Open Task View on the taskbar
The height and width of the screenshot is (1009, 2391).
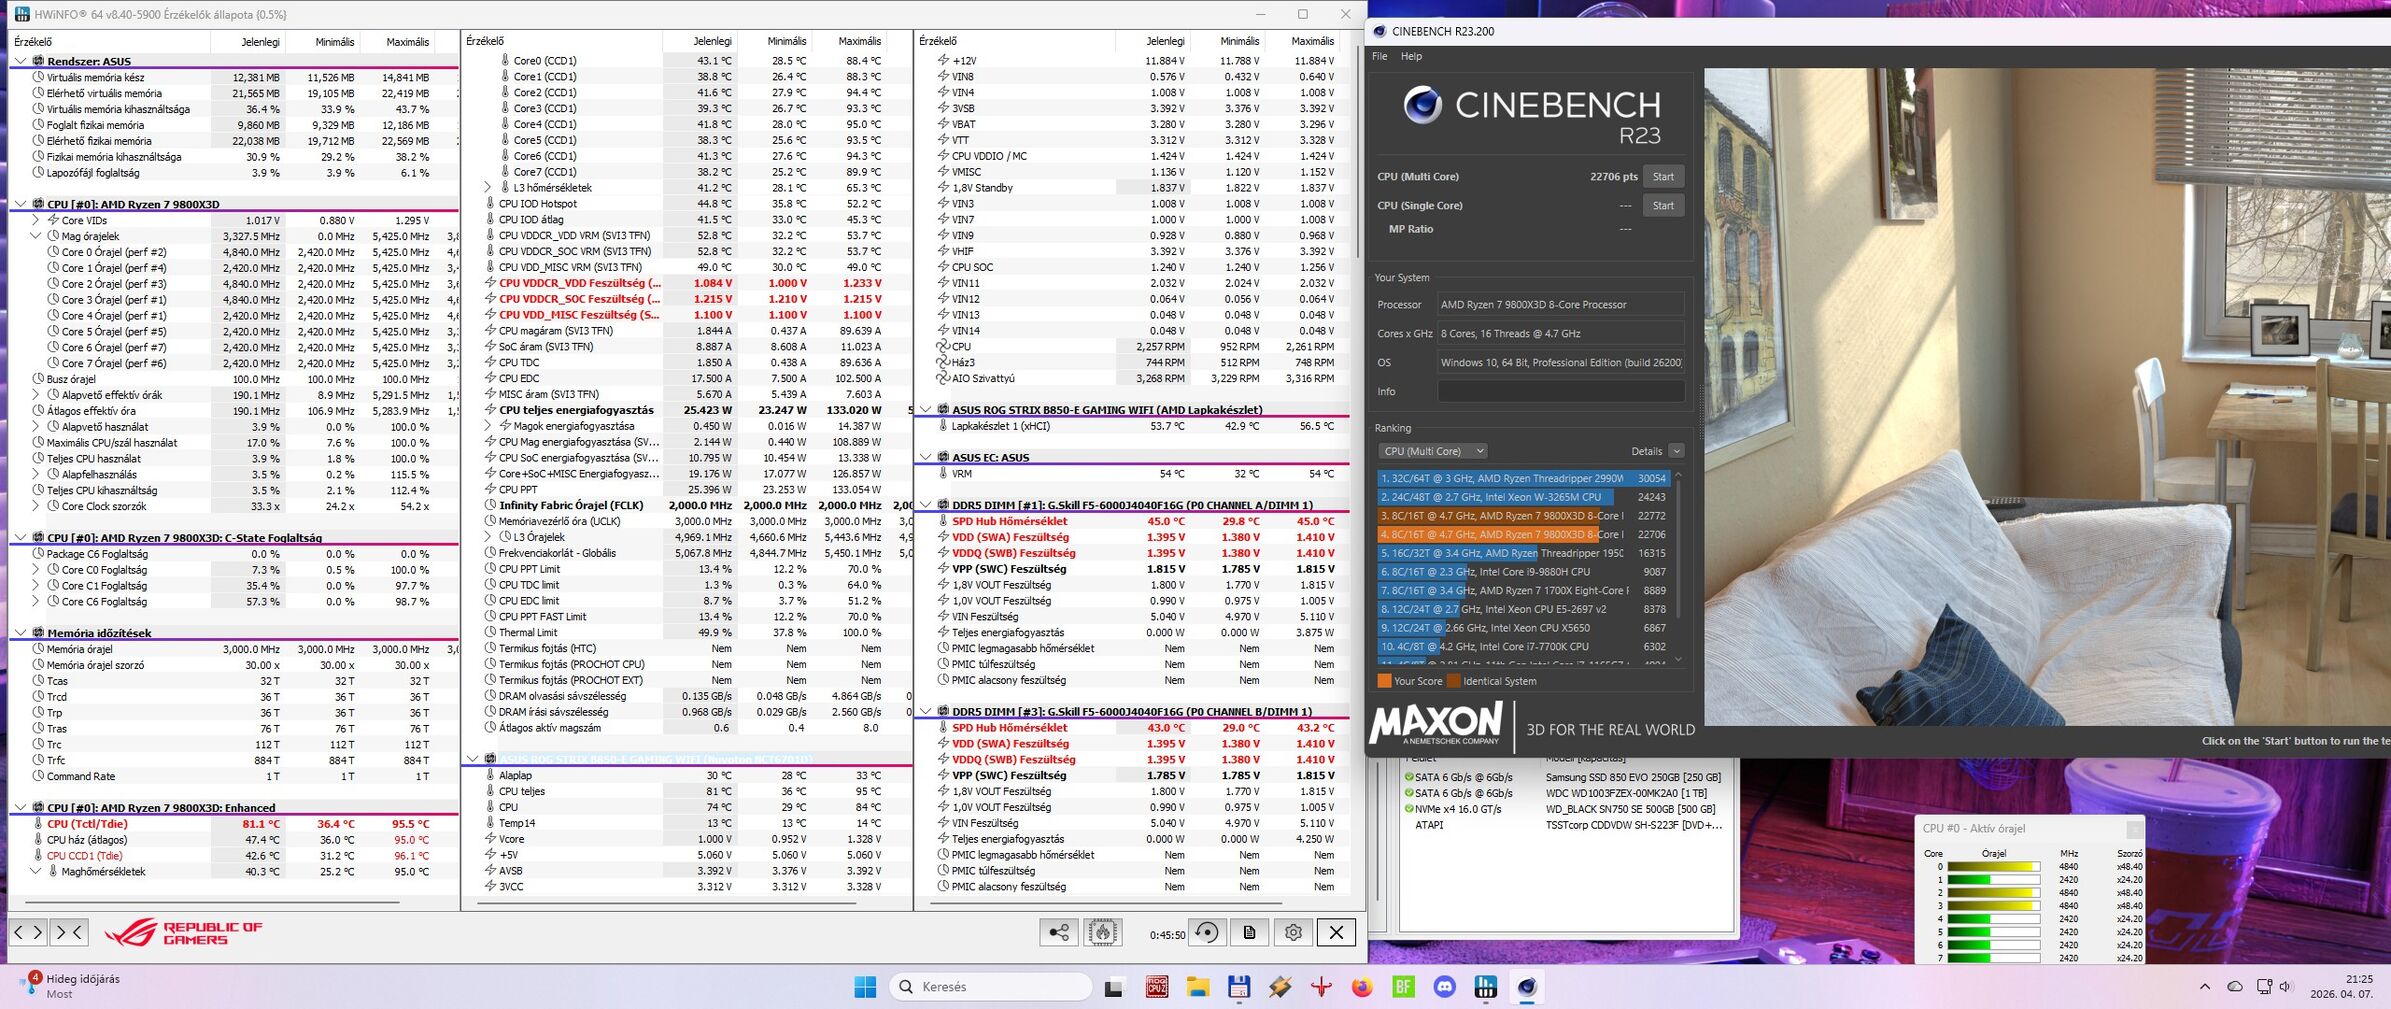[x=1114, y=987]
